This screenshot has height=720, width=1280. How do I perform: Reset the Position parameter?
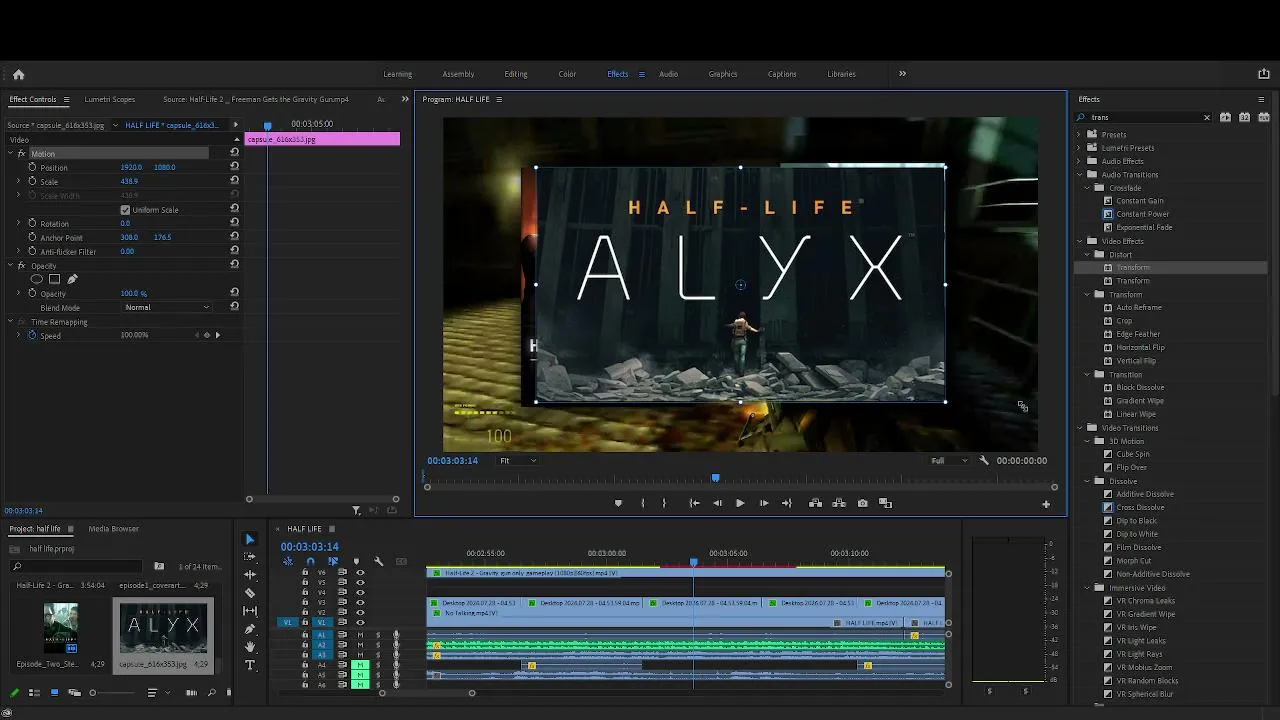point(234,167)
